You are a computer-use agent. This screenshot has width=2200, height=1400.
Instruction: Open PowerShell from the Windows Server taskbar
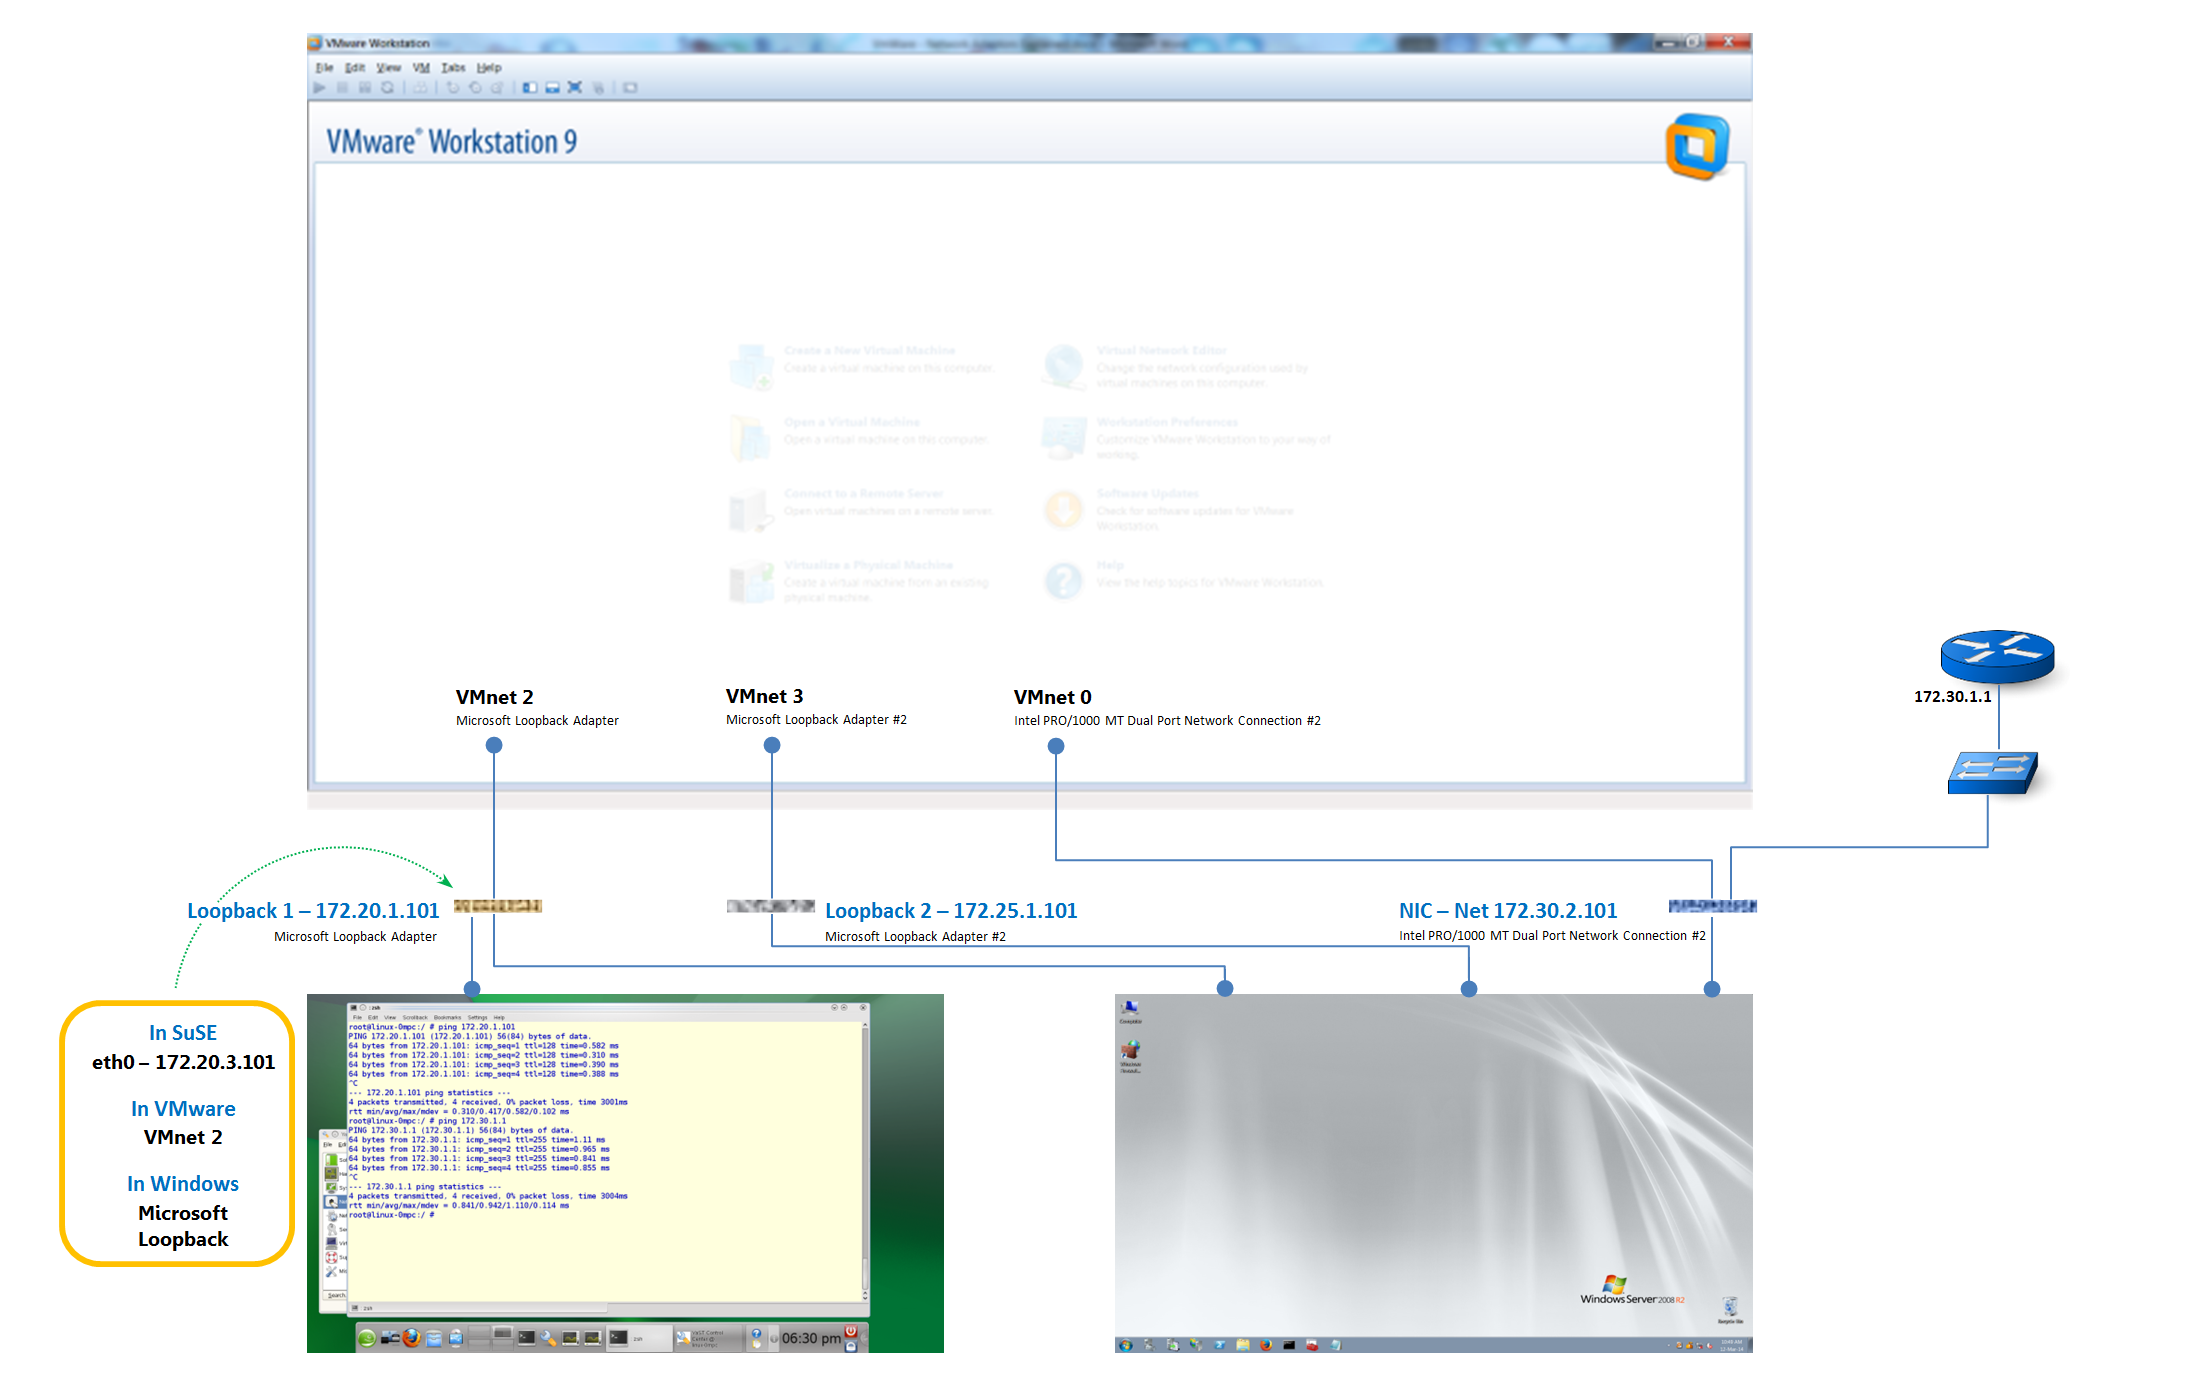click(x=1220, y=1345)
